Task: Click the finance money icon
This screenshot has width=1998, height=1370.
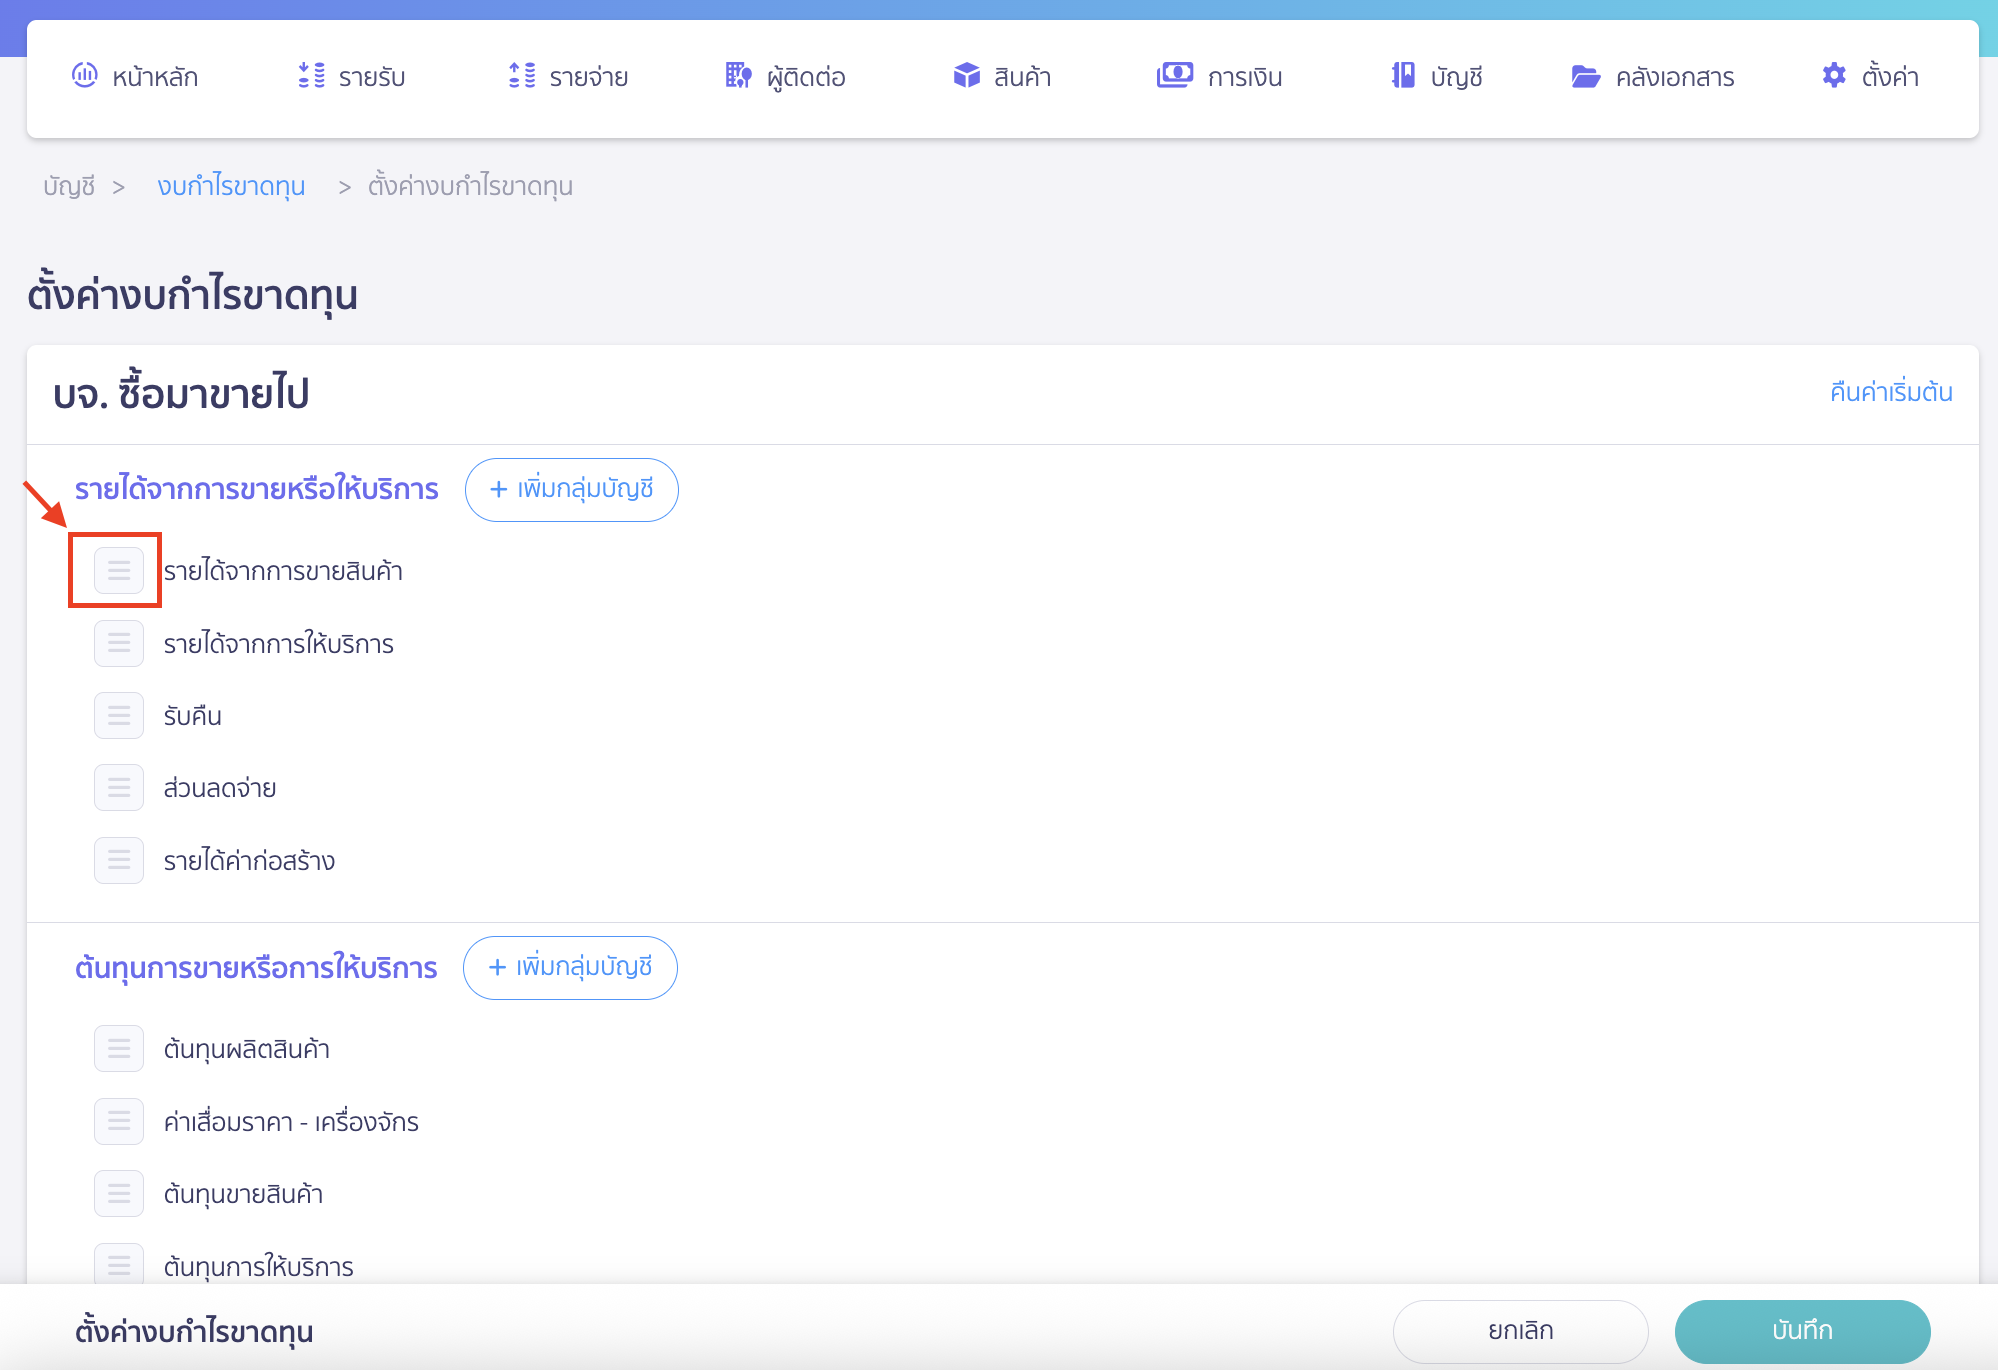Action: click(1174, 76)
